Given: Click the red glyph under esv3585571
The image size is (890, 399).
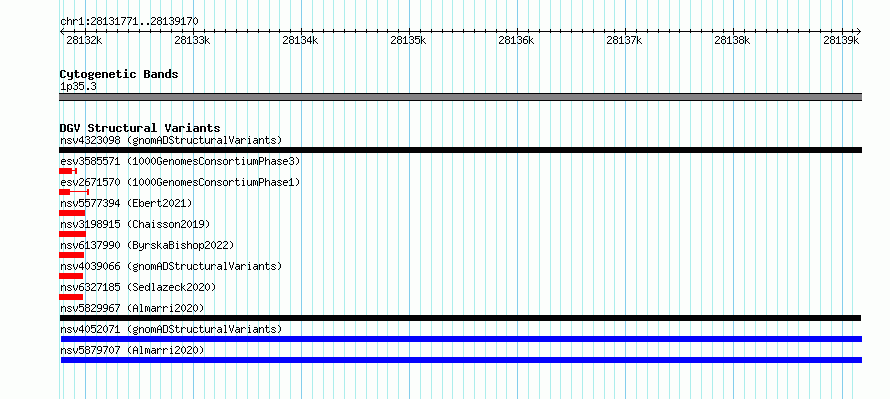Looking at the screenshot, I should 68,171.
